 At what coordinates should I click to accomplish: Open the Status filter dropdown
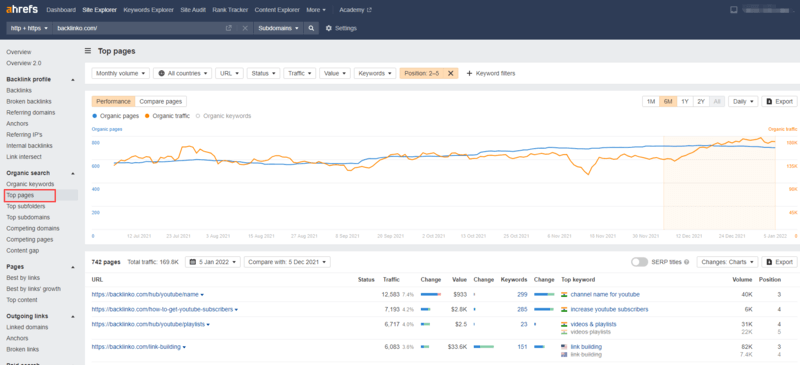pyautogui.click(x=263, y=74)
